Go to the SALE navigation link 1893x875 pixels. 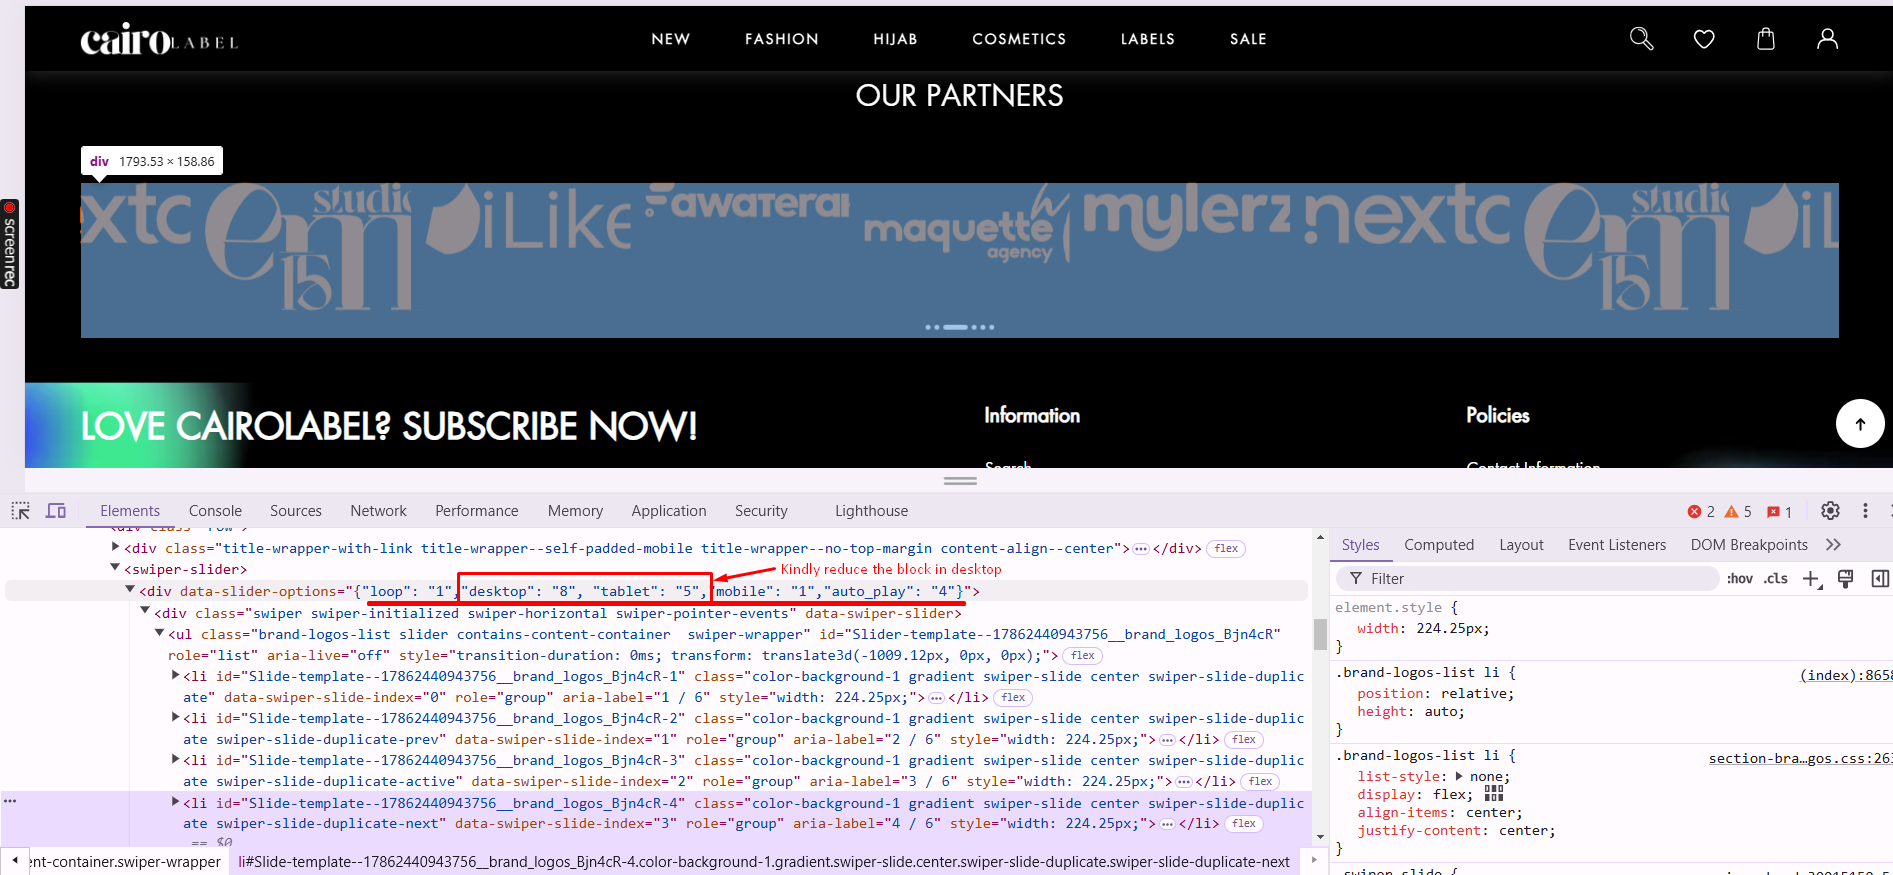point(1248,39)
